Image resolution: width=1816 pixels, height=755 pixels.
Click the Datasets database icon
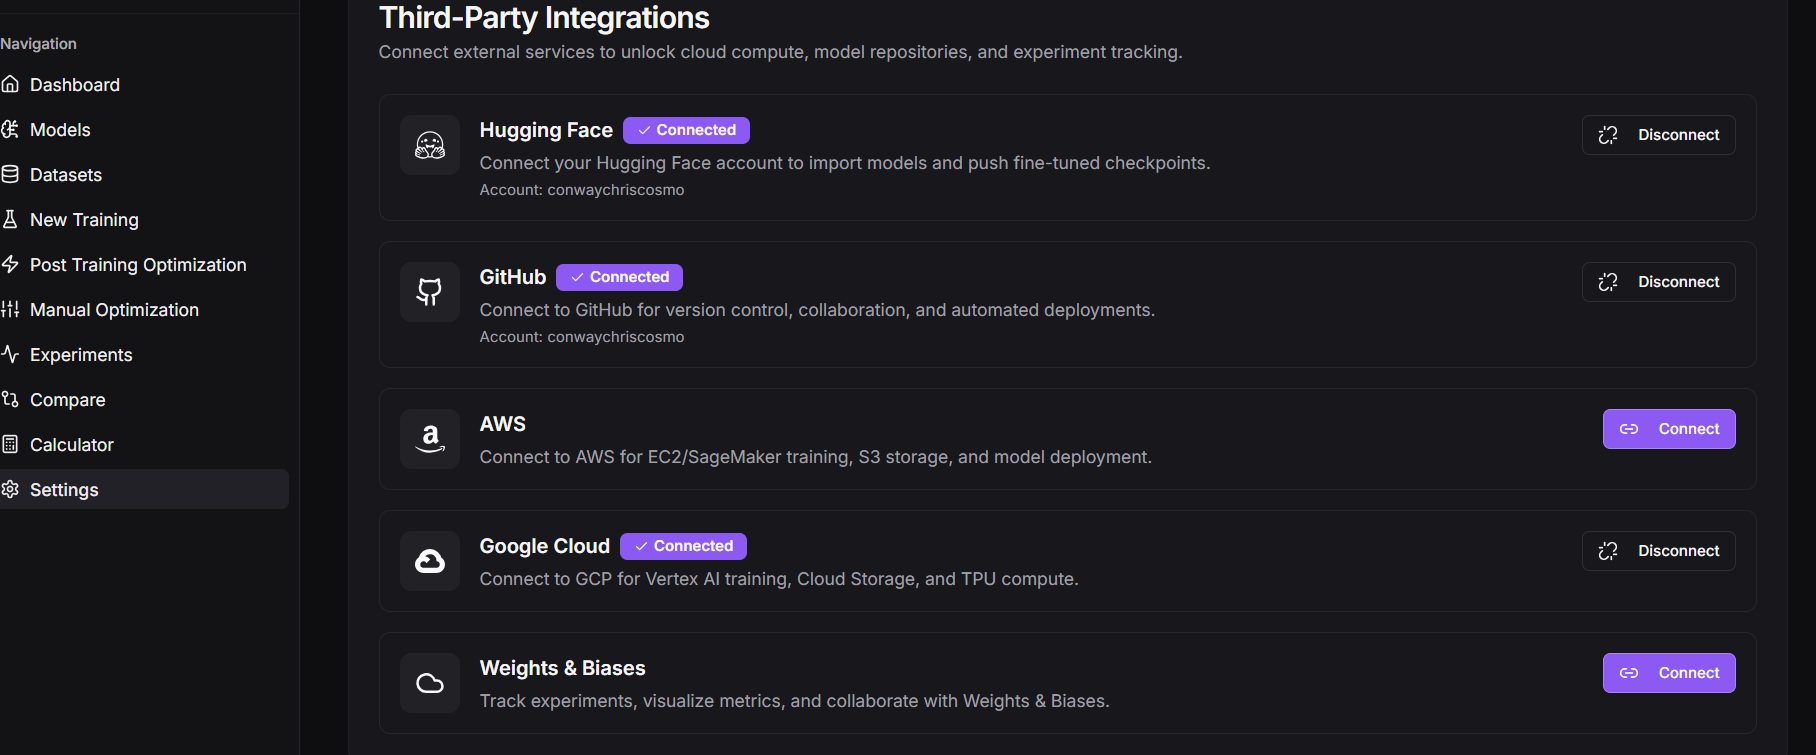tap(10, 174)
